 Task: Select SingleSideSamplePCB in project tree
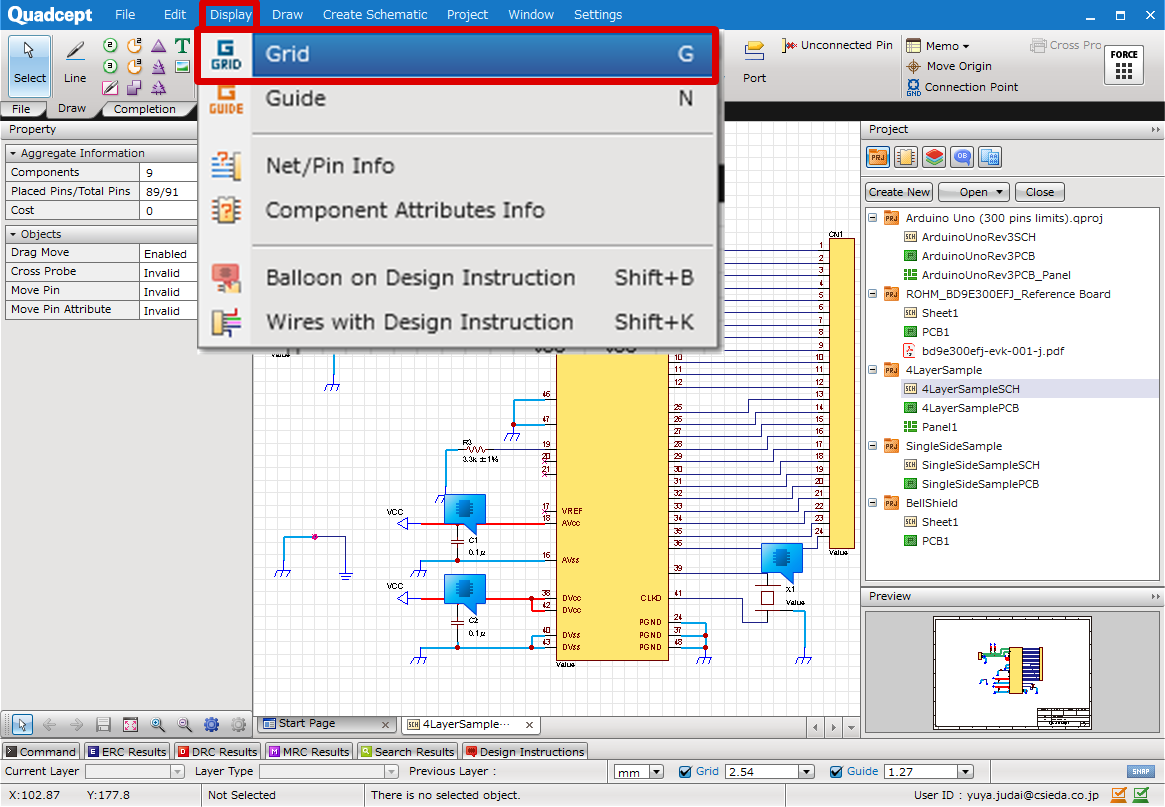980,484
